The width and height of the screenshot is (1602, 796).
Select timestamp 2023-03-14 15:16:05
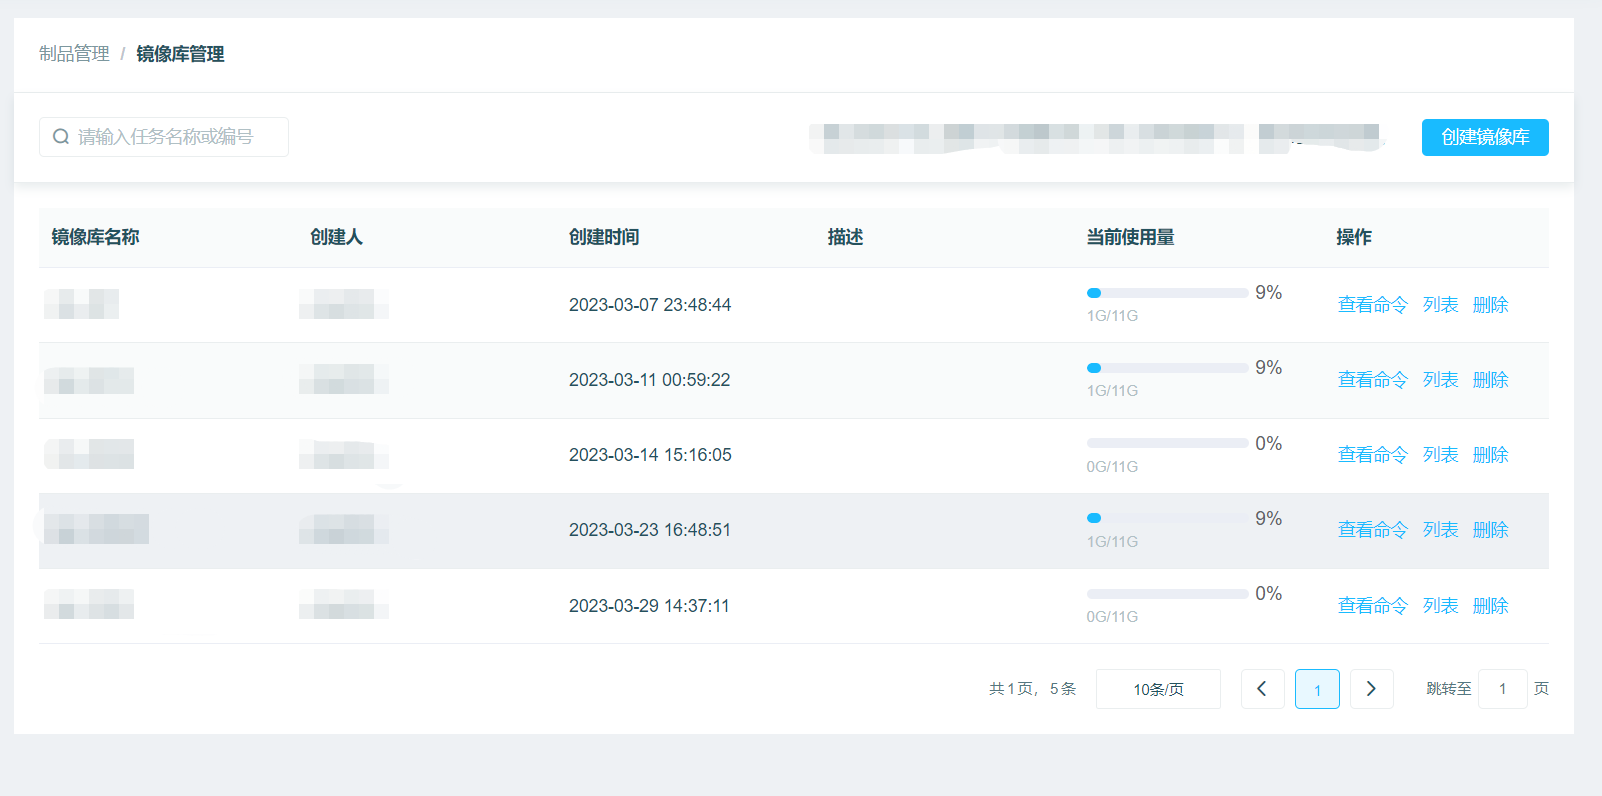(650, 455)
